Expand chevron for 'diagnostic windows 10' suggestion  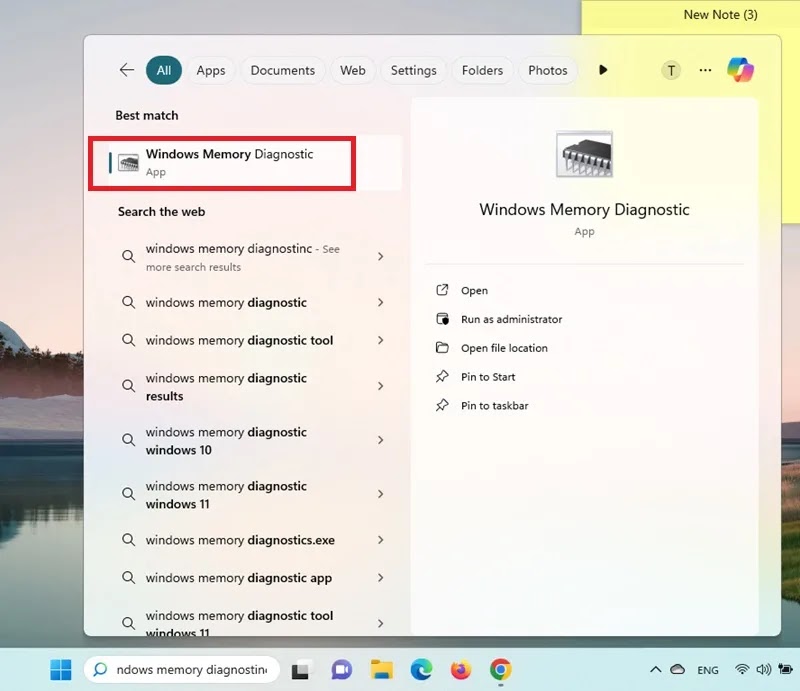[x=381, y=440]
